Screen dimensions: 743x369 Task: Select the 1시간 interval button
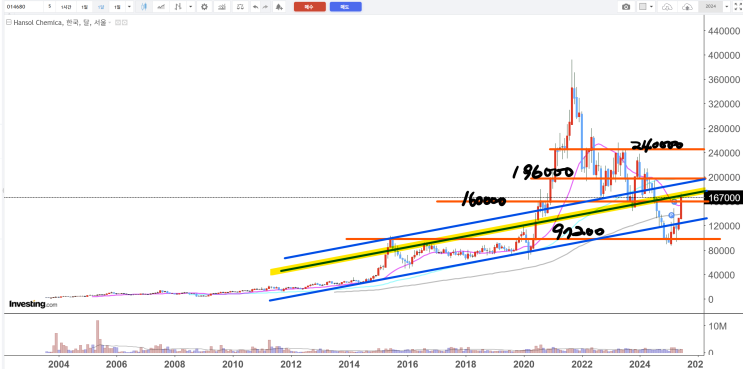[66, 7]
